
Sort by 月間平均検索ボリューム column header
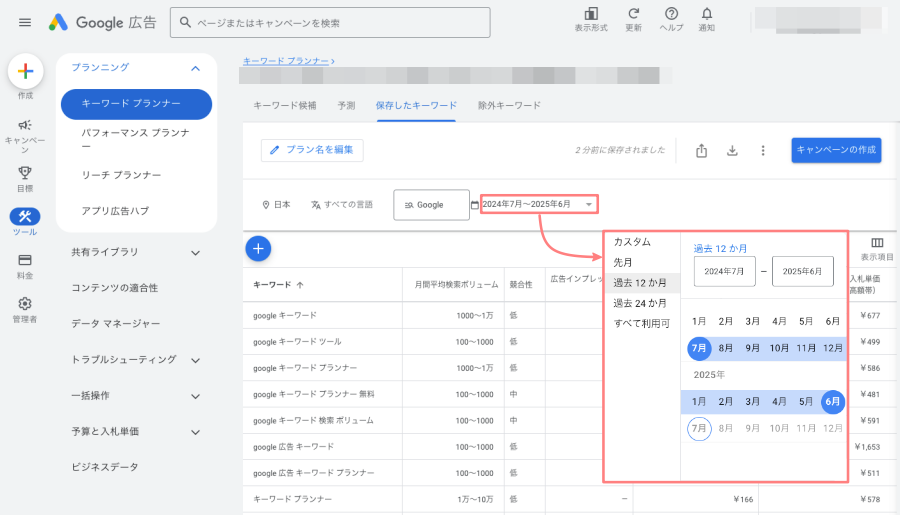(x=456, y=285)
